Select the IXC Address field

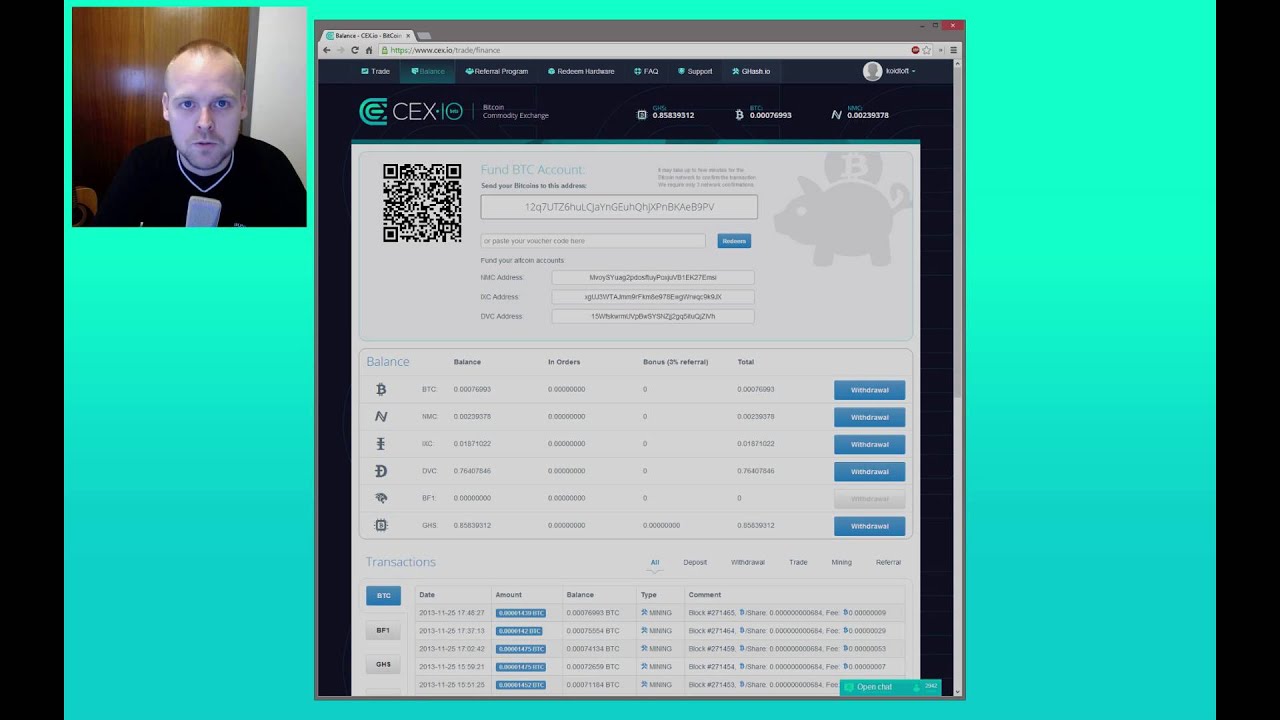(653, 297)
